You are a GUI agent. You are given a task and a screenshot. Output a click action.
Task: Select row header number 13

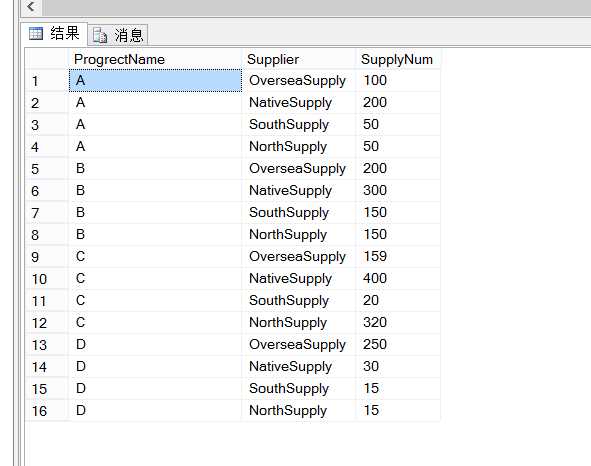(47, 345)
